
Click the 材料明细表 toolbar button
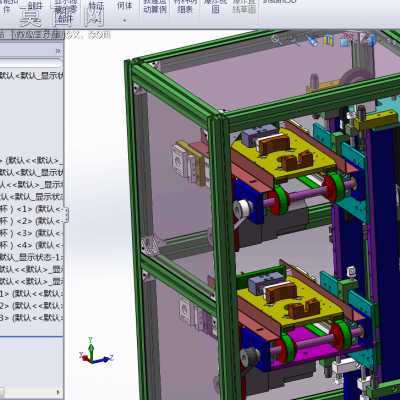[184, 7]
